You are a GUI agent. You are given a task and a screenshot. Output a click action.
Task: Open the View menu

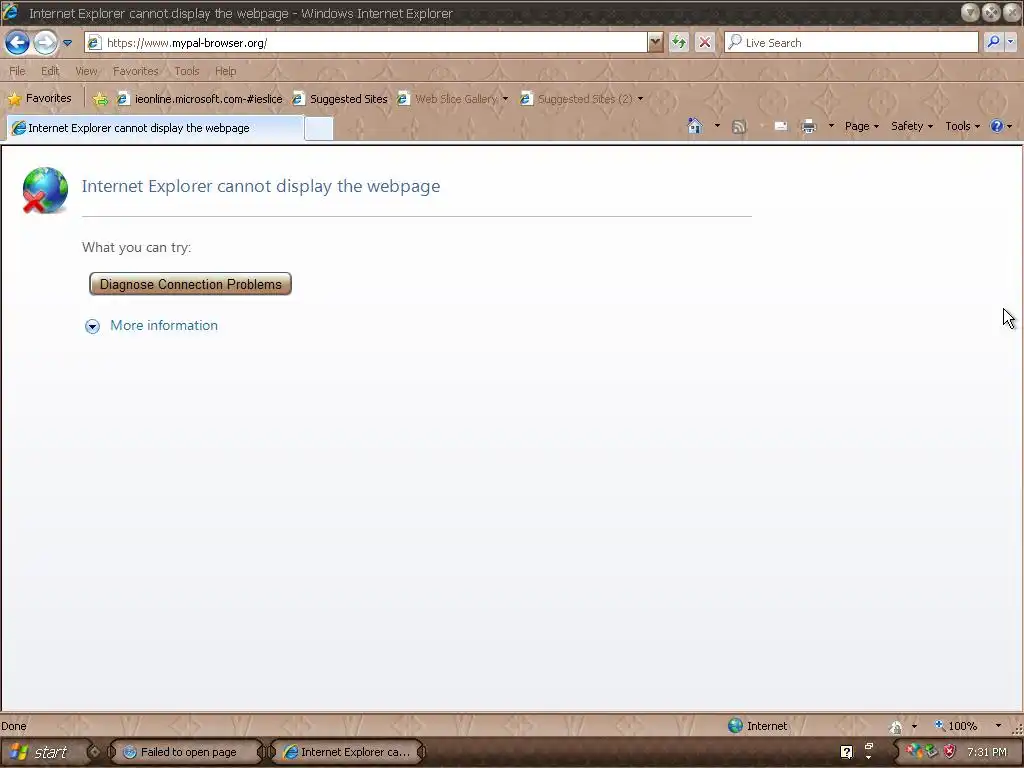pyautogui.click(x=86, y=71)
